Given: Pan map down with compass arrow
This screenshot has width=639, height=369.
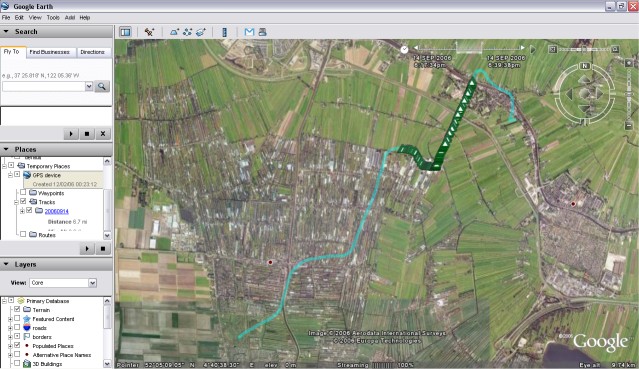Looking at the screenshot, I should pos(585,109).
